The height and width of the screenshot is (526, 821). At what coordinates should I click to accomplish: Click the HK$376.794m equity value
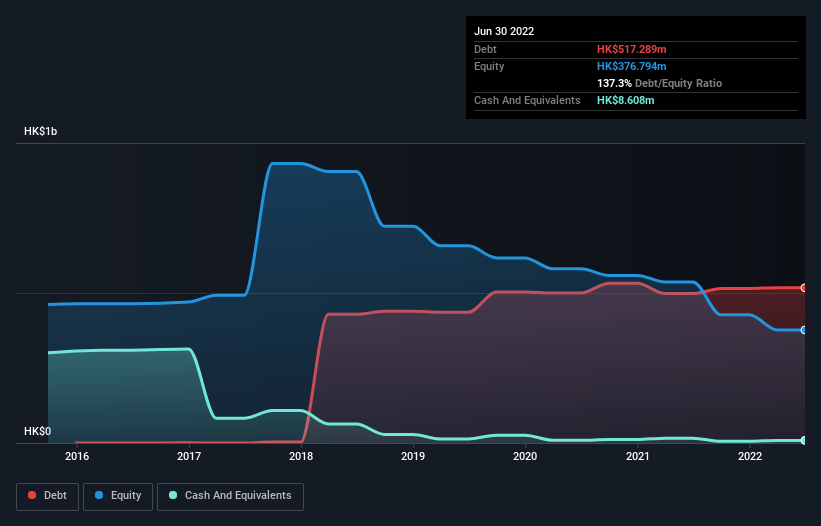[x=631, y=66]
